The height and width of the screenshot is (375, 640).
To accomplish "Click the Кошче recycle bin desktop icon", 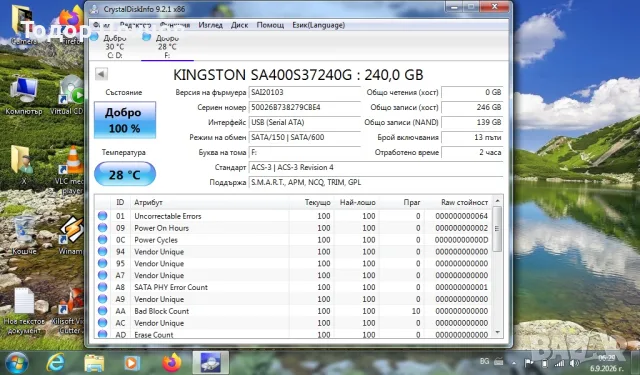I will 24,235.
